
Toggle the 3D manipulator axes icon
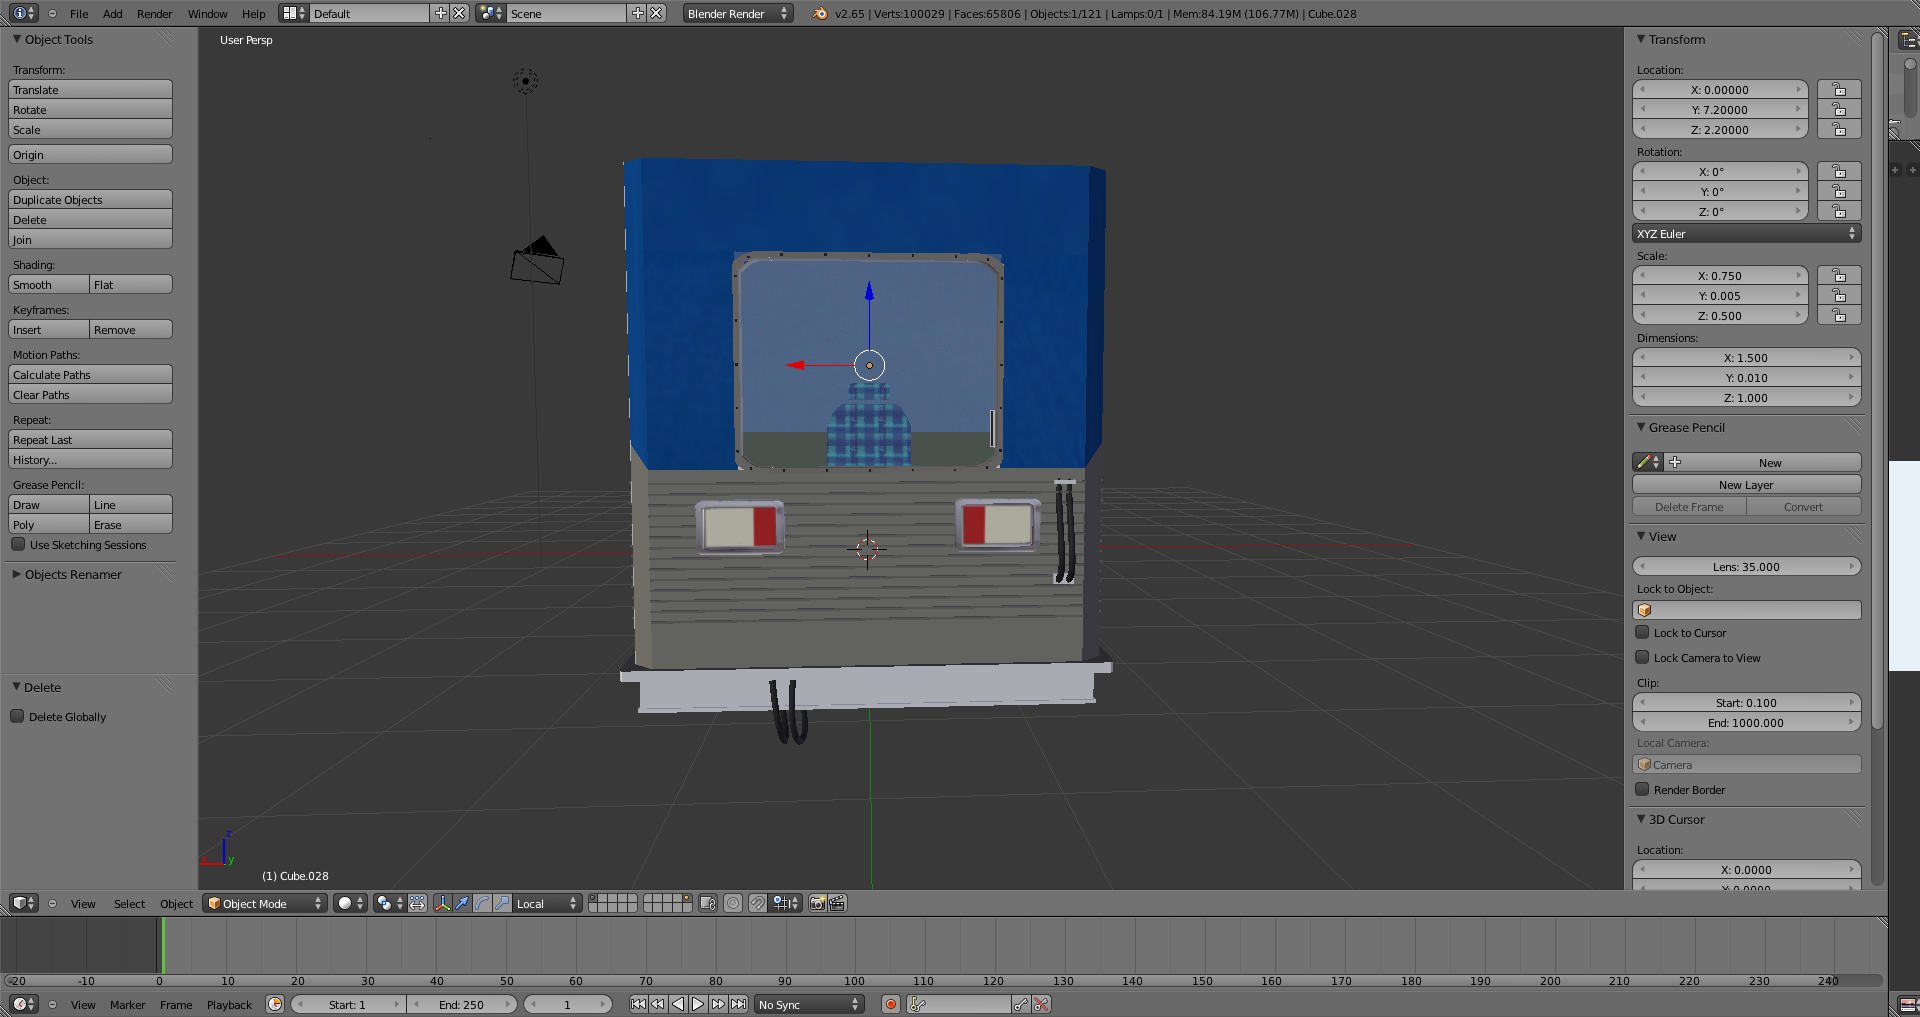coord(442,903)
